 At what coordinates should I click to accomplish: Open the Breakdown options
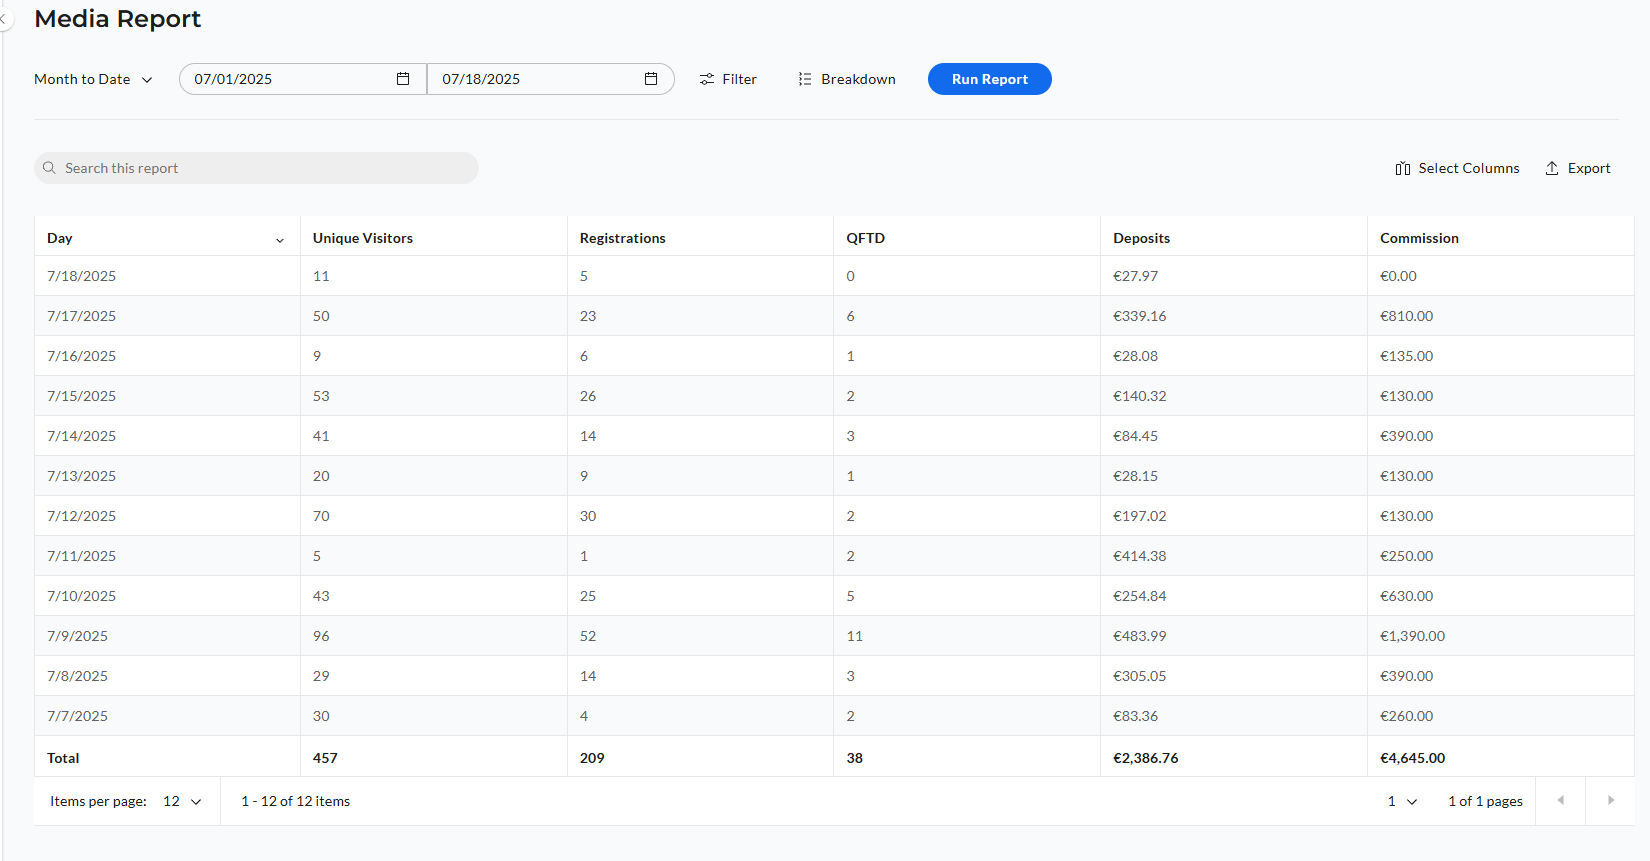click(847, 79)
